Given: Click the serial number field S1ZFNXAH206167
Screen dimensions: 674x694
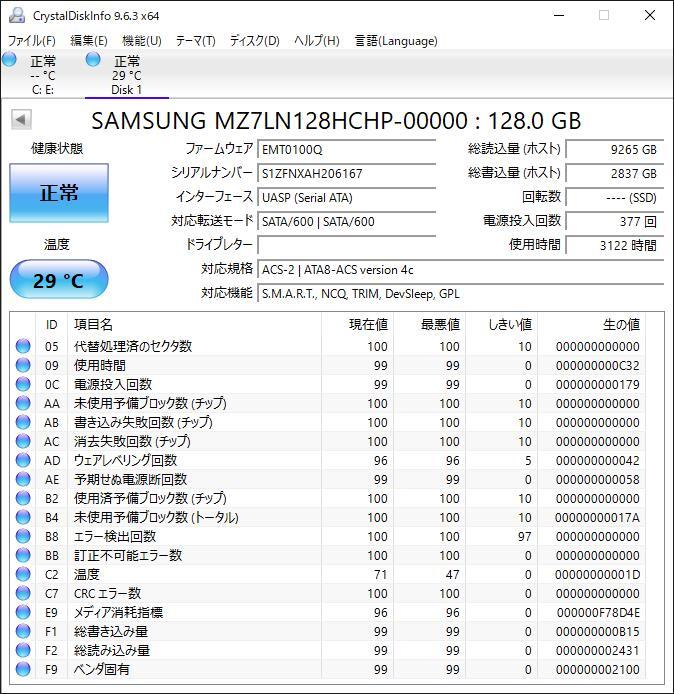Looking at the screenshot, I should click(347, 173).
